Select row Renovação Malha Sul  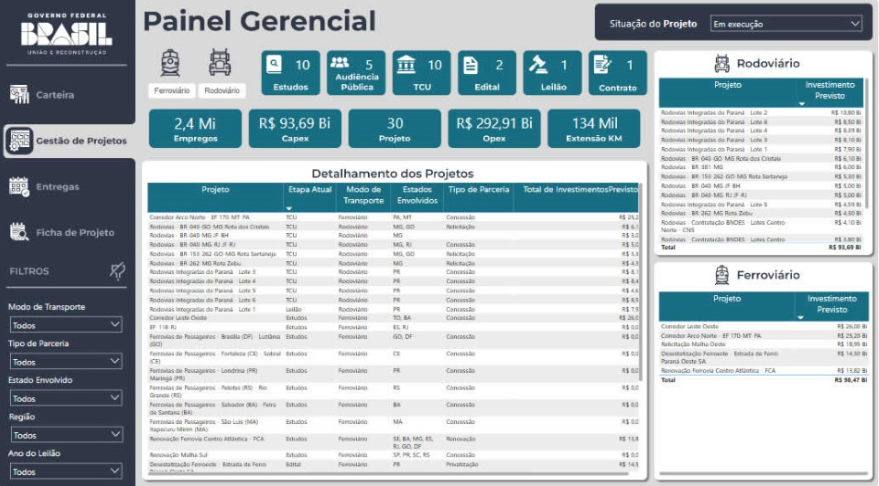coord(392,455)
